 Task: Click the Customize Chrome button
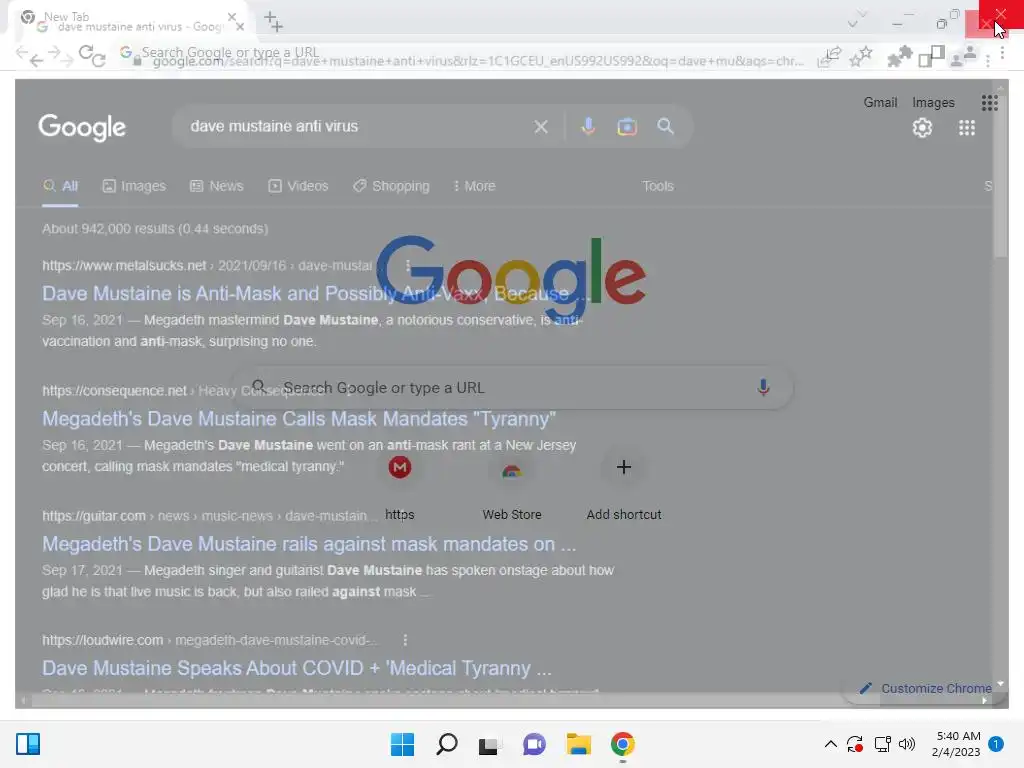click(925, 688)
